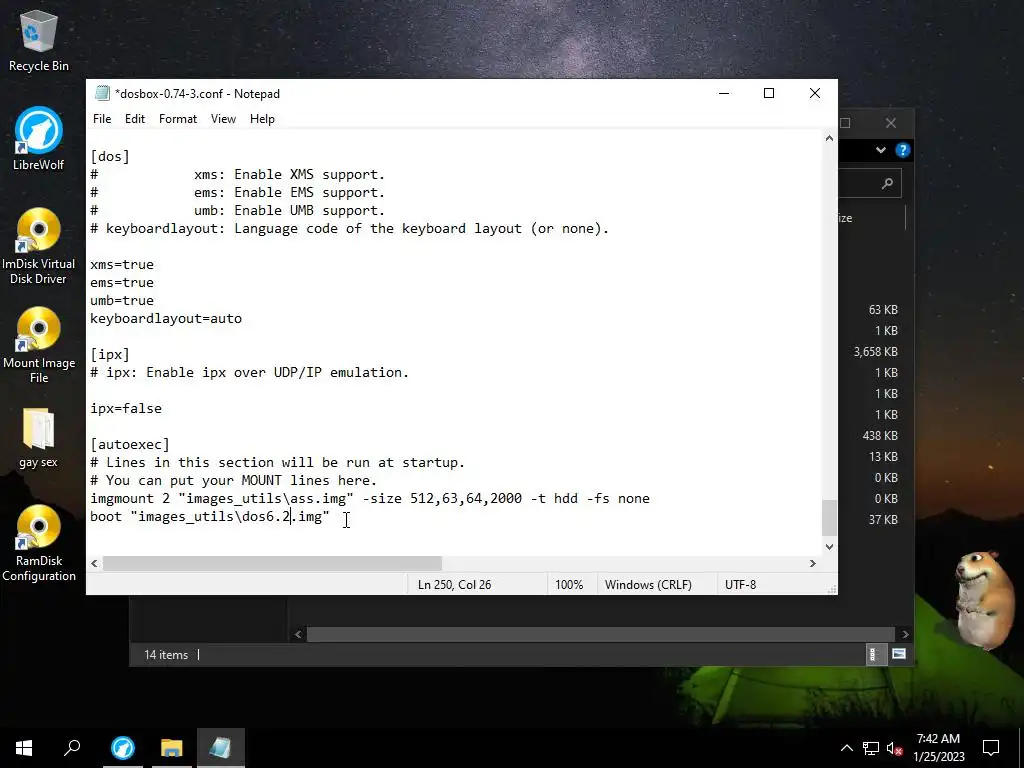Screen dimensions: 1024x768
Task: Click the [dos] section header line
Action: pyautogui.click(x=110, y=156)
